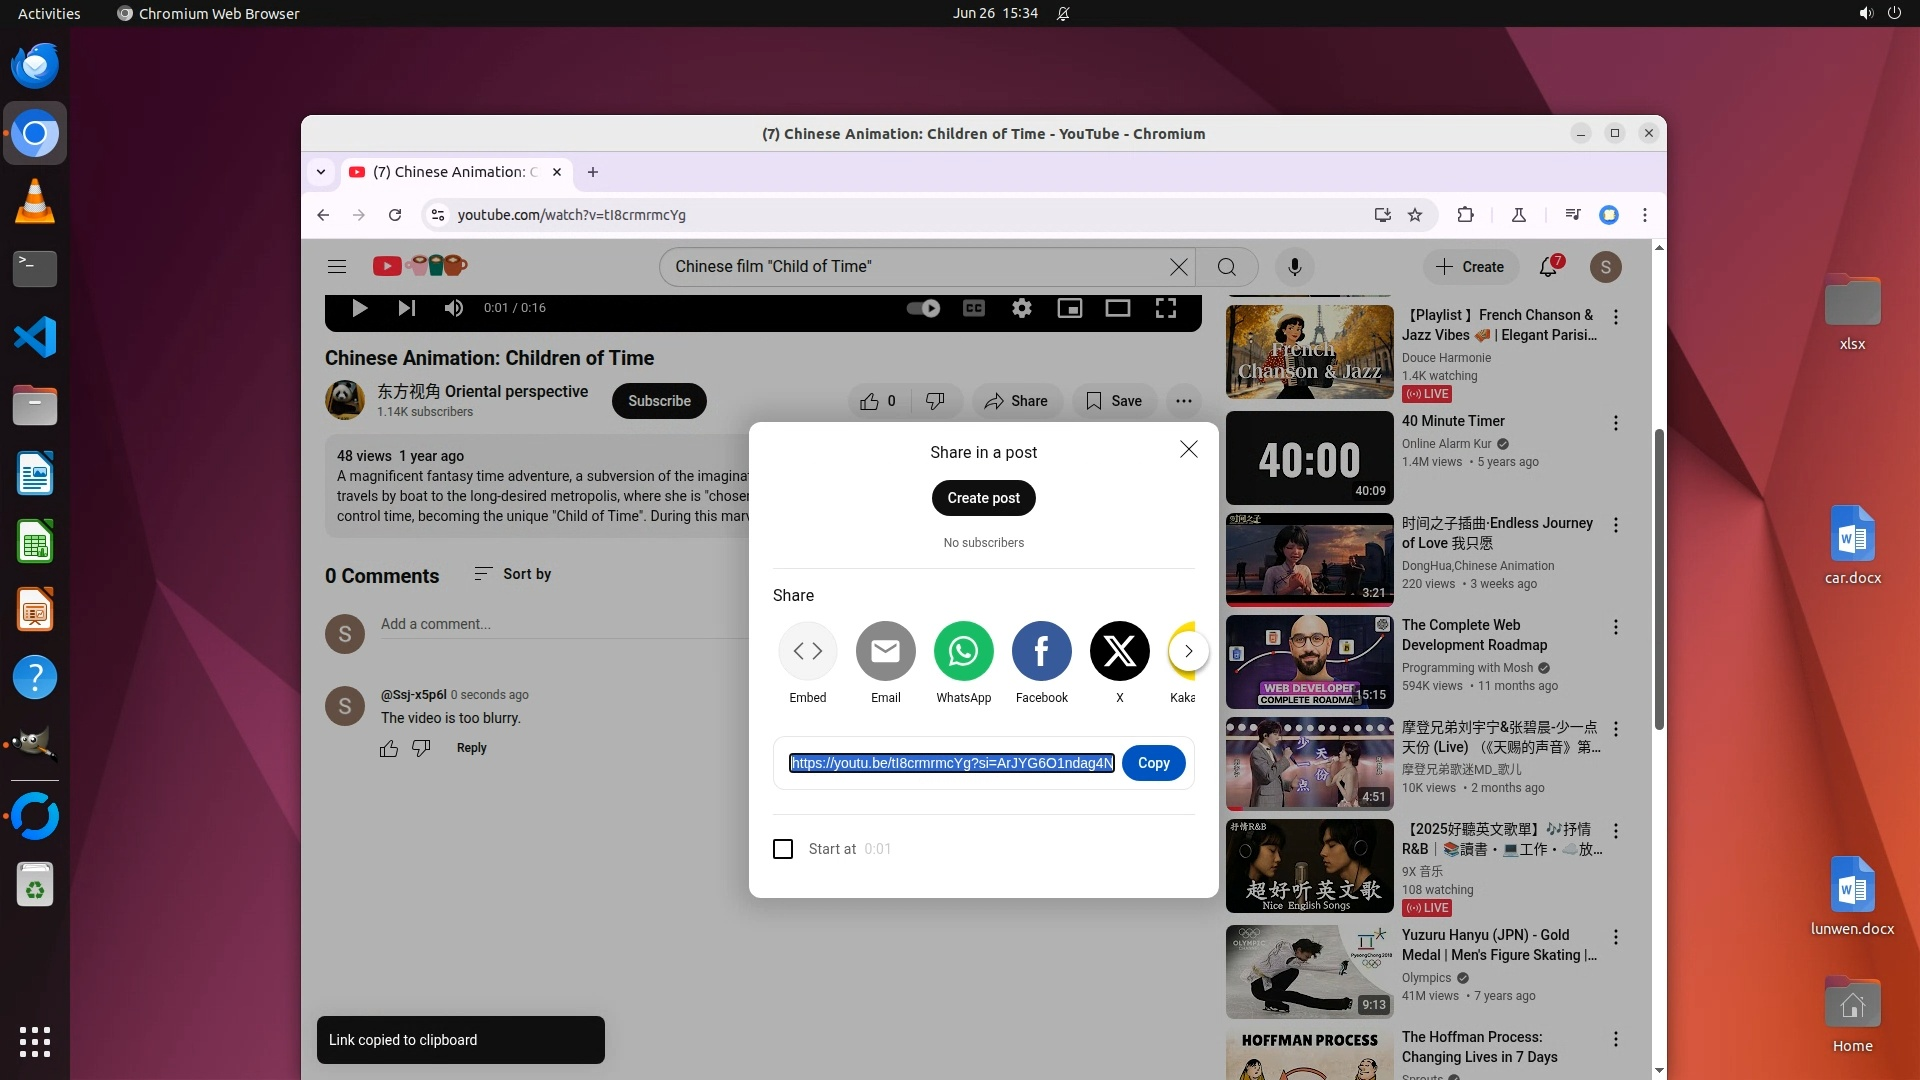Click the voice search microphone
This screenshot has height=1080, width=1920.
tap(1294, 267)
